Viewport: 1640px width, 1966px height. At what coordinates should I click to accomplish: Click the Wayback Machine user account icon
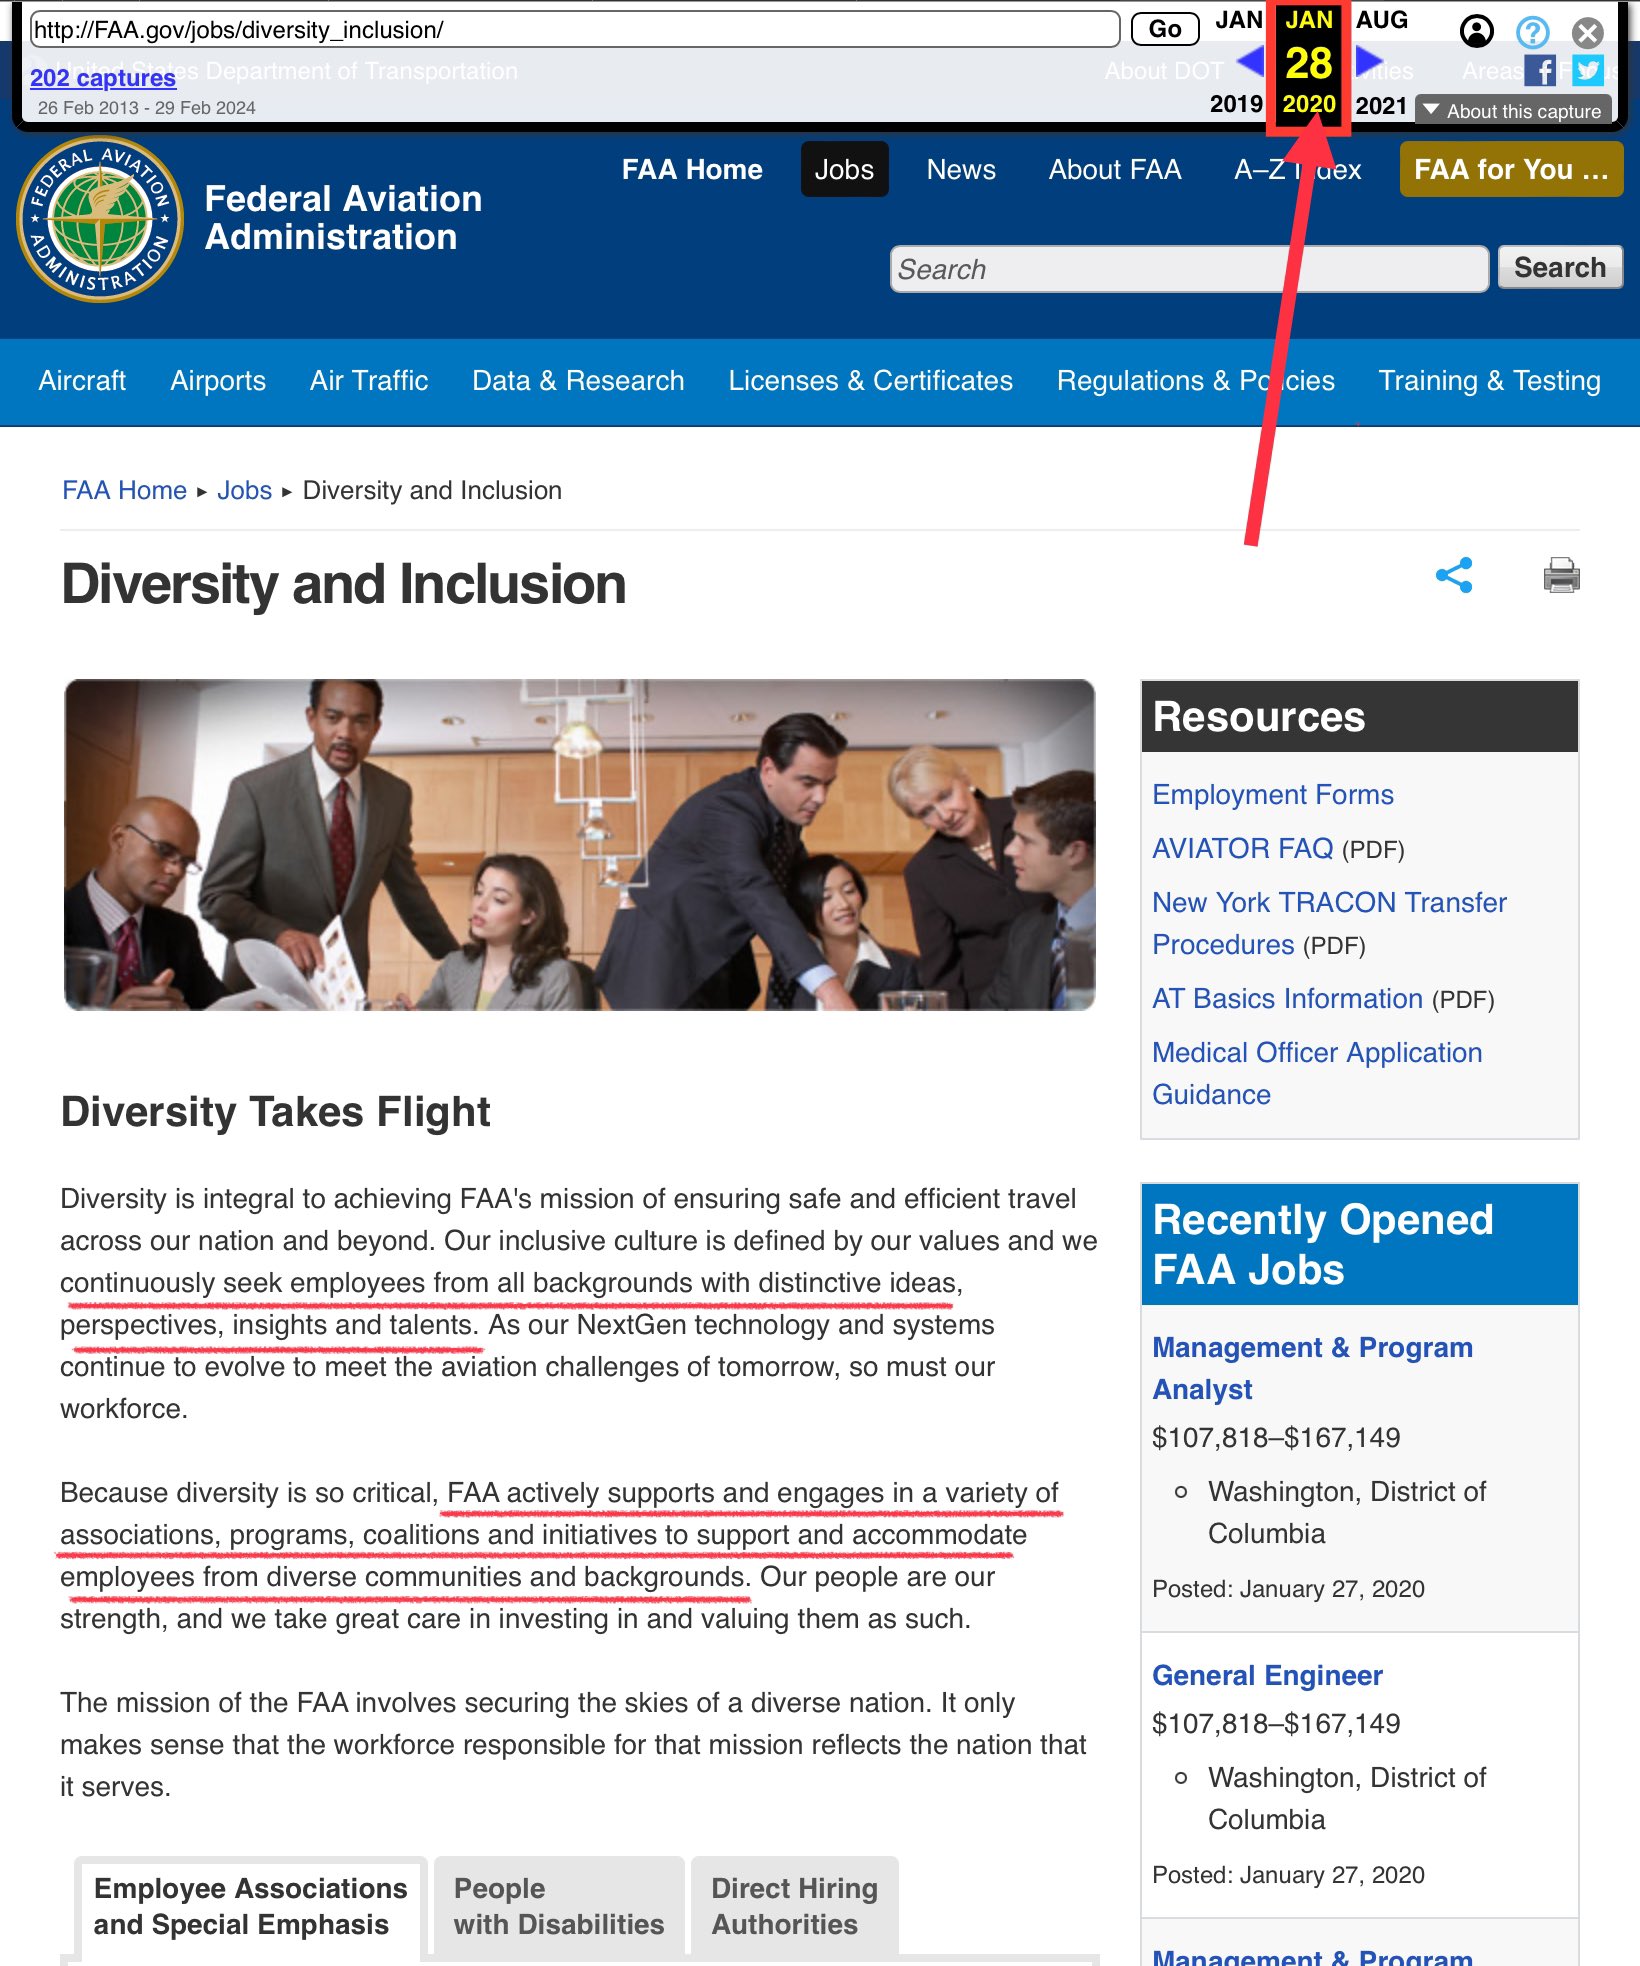(x=1476, y=32)
